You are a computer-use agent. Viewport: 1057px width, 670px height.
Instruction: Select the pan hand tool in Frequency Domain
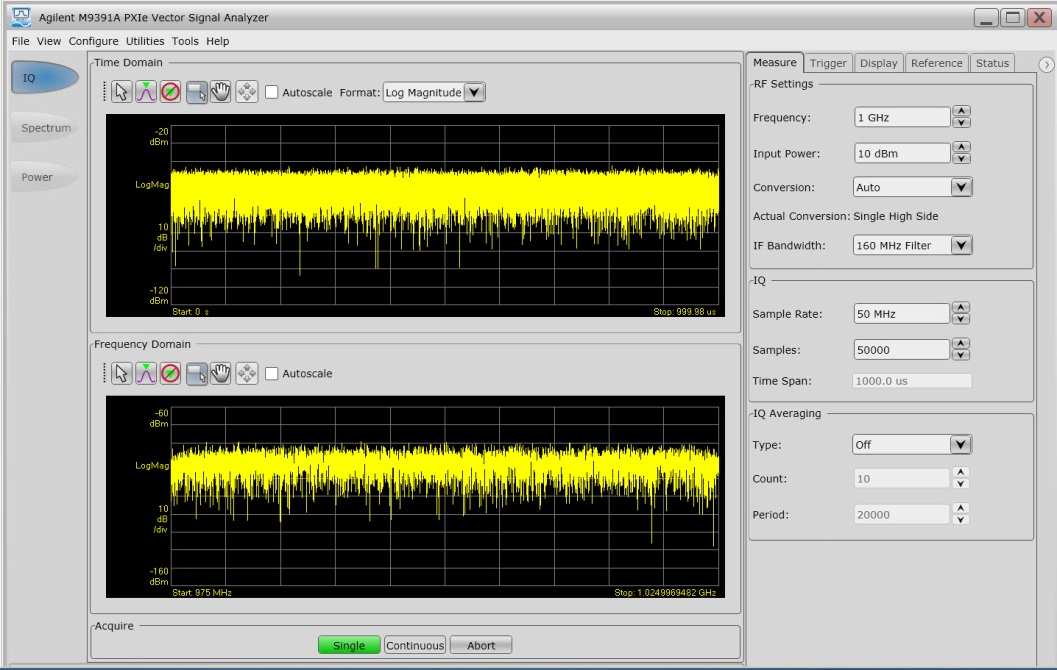tap(221, 373)
